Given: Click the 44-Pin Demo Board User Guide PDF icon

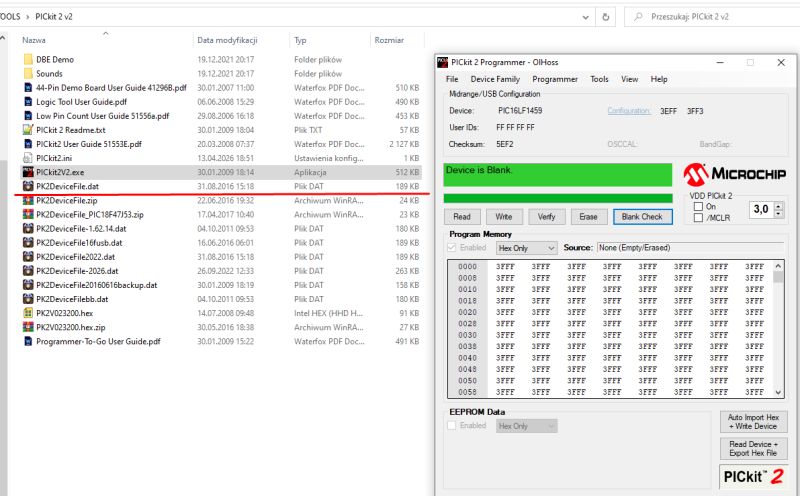Looking at the screenshot, I should coord(28,88).
